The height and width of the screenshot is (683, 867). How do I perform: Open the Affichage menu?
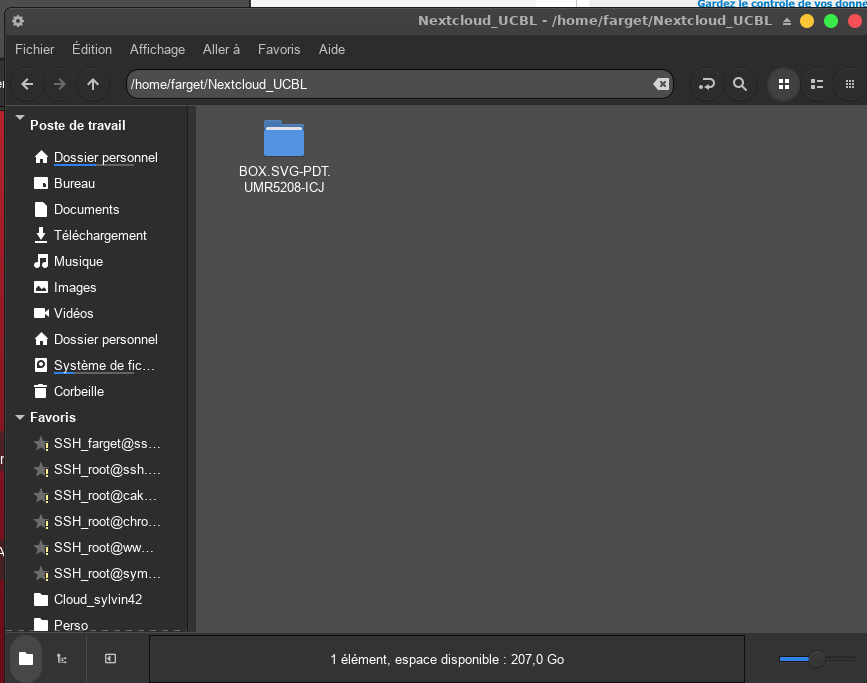pos(157,49)
